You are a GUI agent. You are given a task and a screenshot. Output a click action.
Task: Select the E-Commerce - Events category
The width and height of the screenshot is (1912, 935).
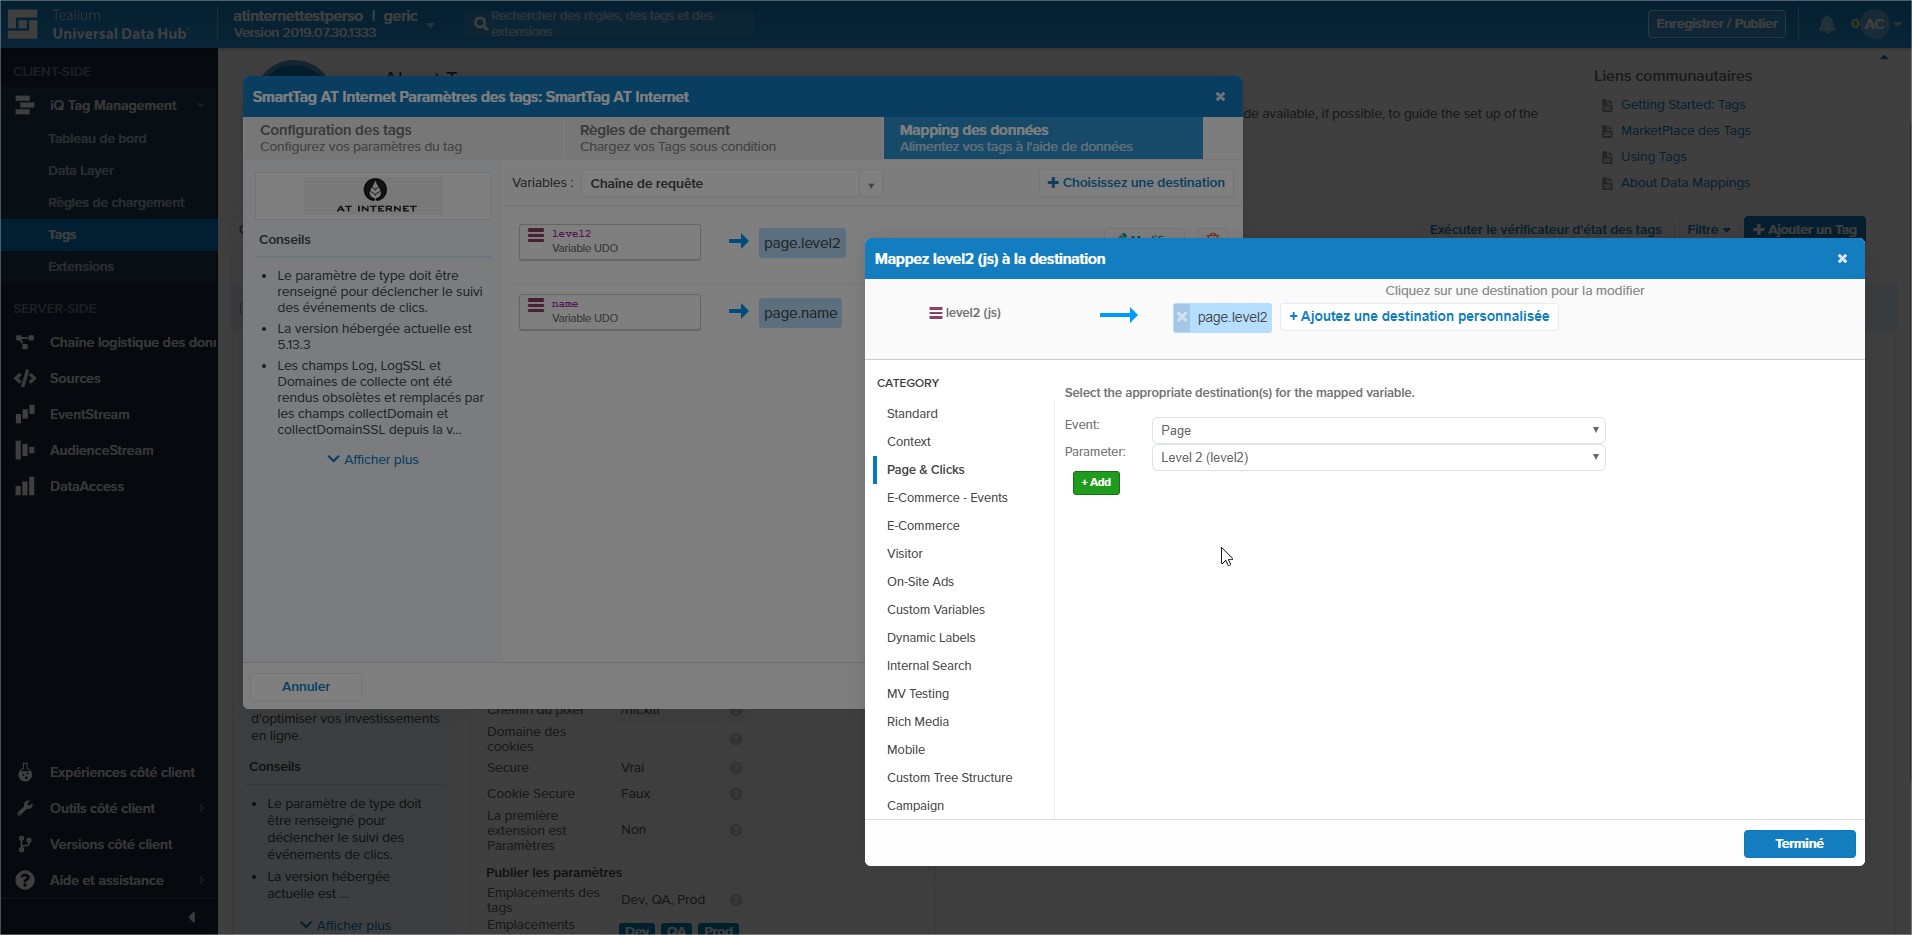tap(946, 497)
